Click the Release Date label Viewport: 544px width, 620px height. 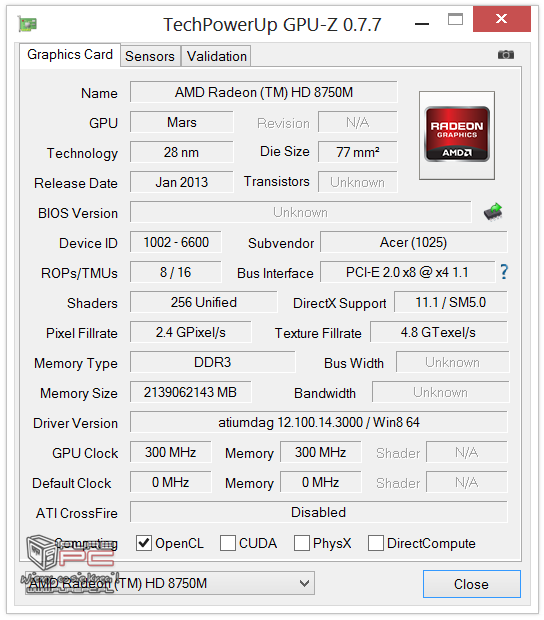click(x=76, y=183)
